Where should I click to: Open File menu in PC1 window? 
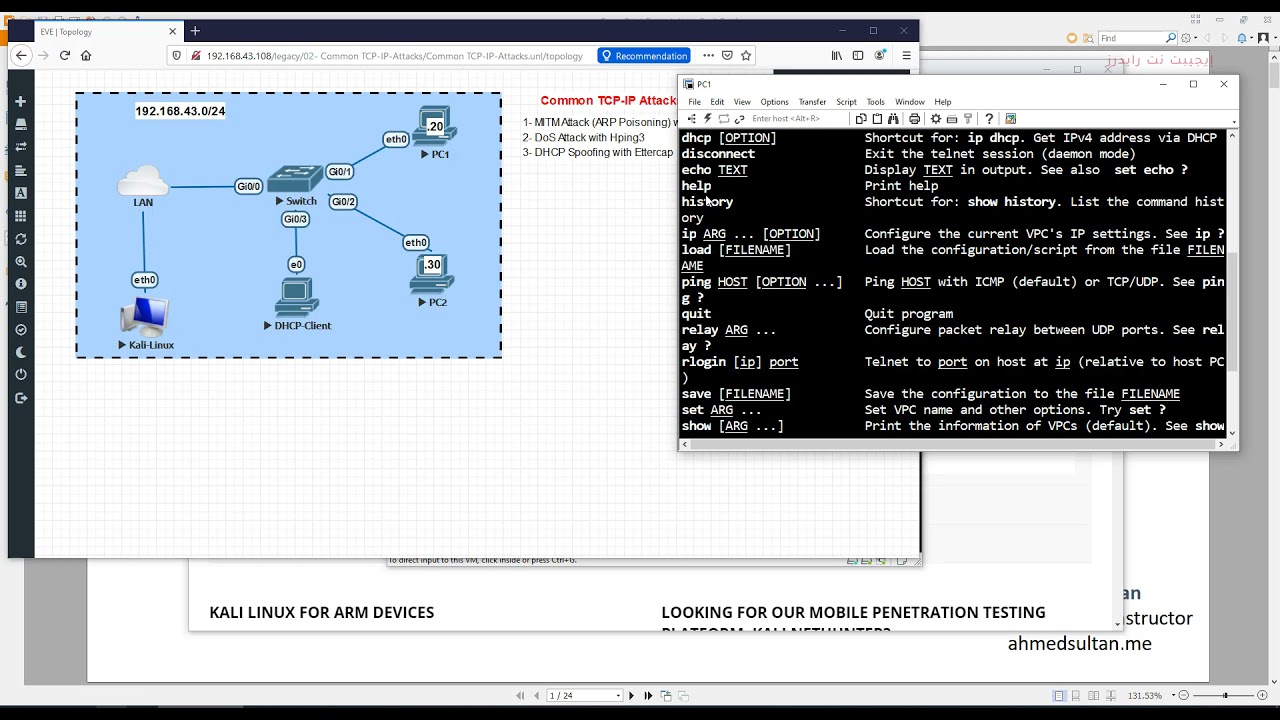point(694,102)
